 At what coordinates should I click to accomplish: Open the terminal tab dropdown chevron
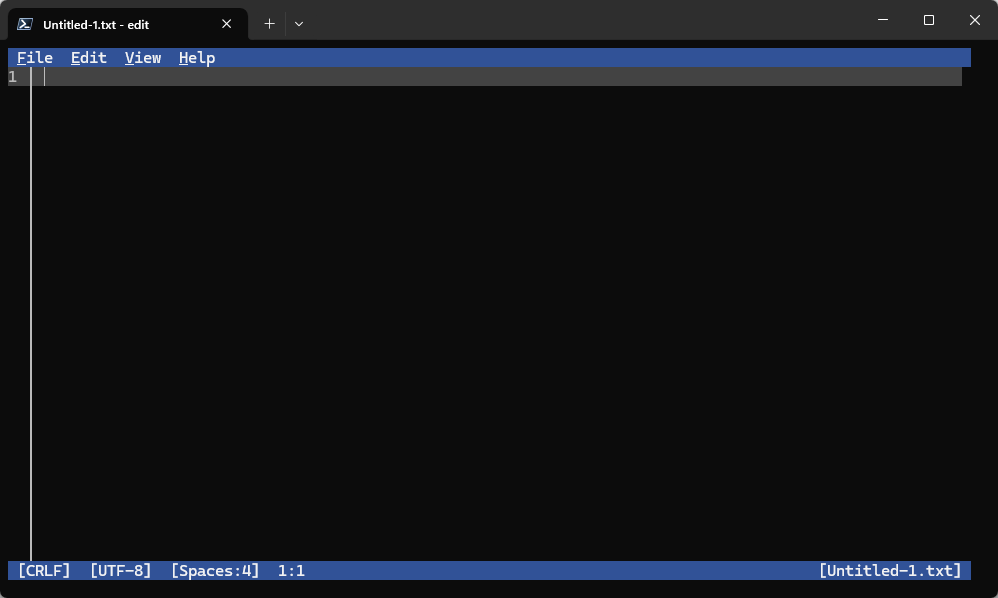tap(298, 23)
